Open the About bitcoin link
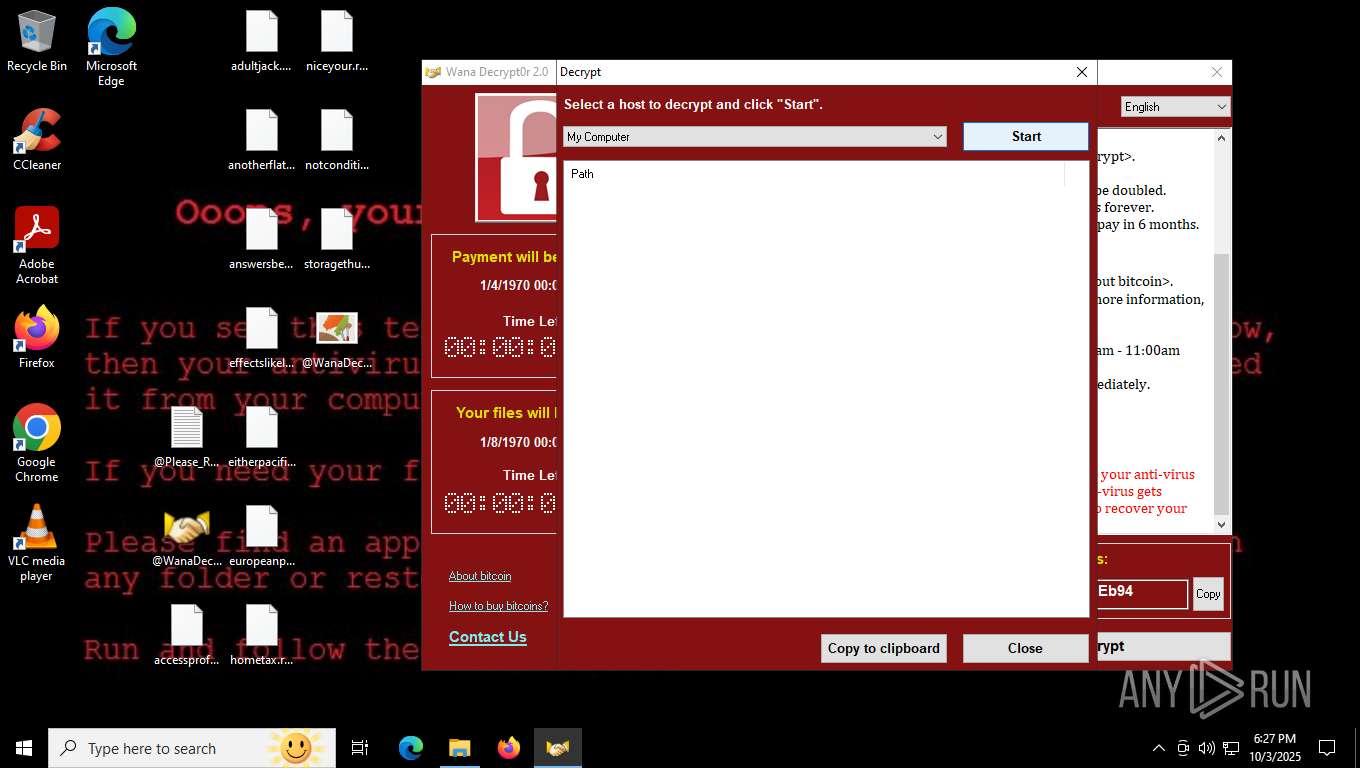The image size is (1360, 768). (x=480, y=576)
